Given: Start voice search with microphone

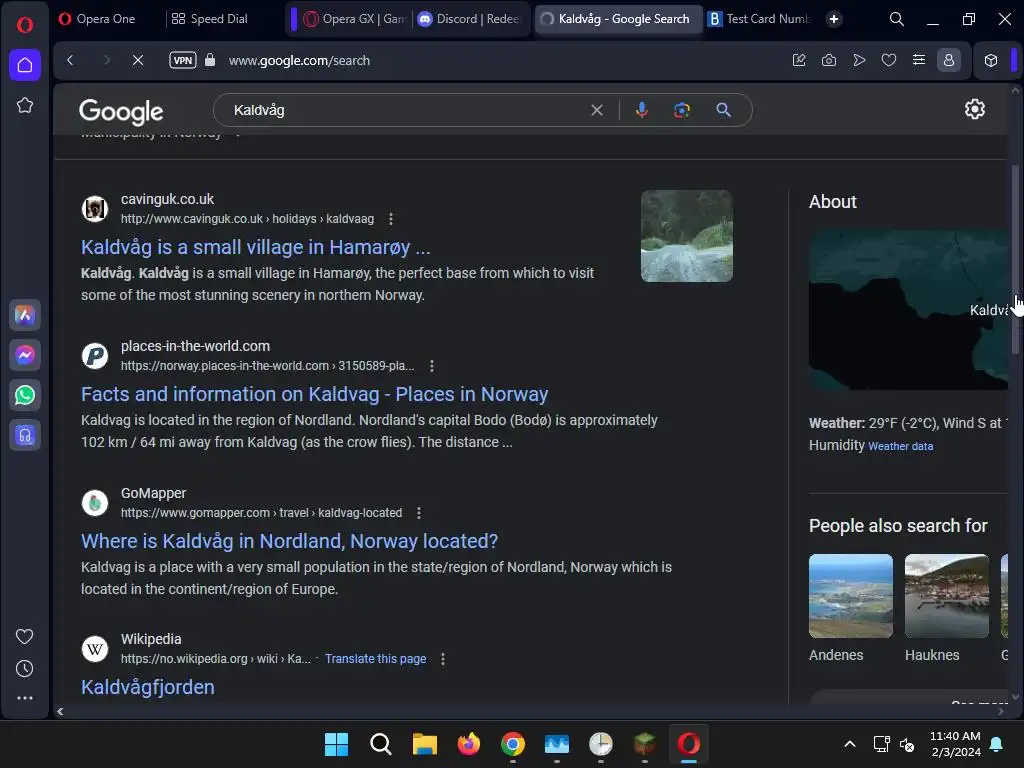Looking at the screenshot, I should pos(642,110).
